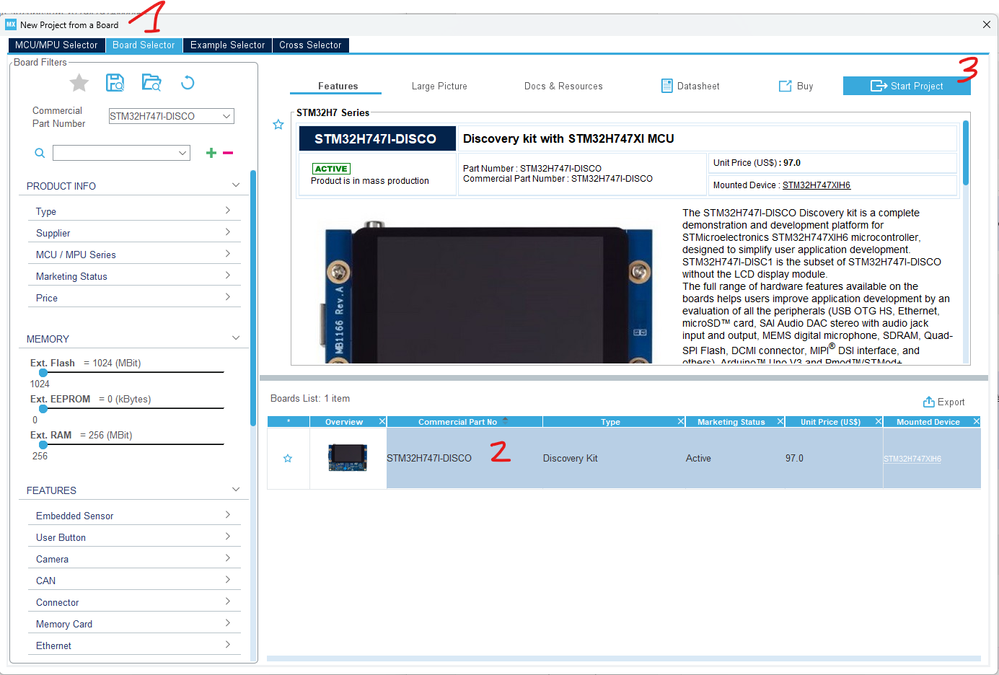Select the Board Selector tab

(x=143, y=45)
